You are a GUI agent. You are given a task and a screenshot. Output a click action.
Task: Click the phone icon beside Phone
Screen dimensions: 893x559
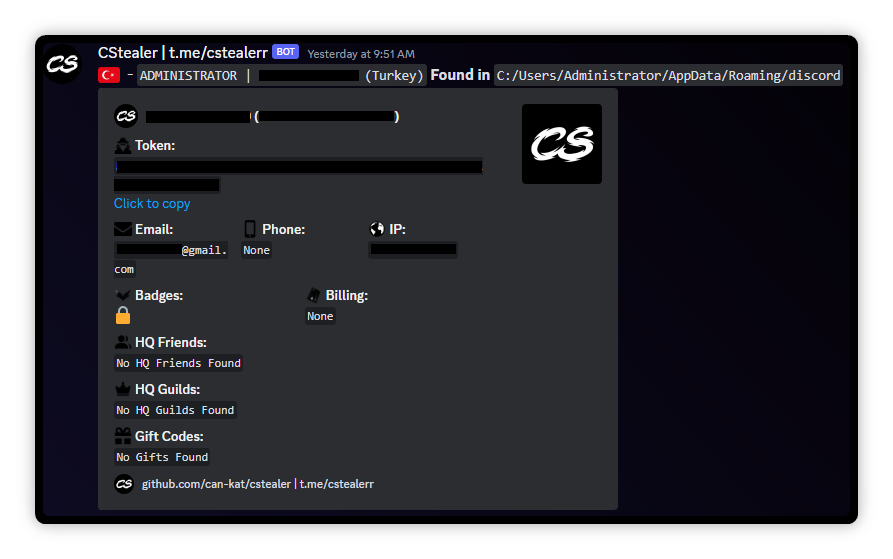(249, 229)
